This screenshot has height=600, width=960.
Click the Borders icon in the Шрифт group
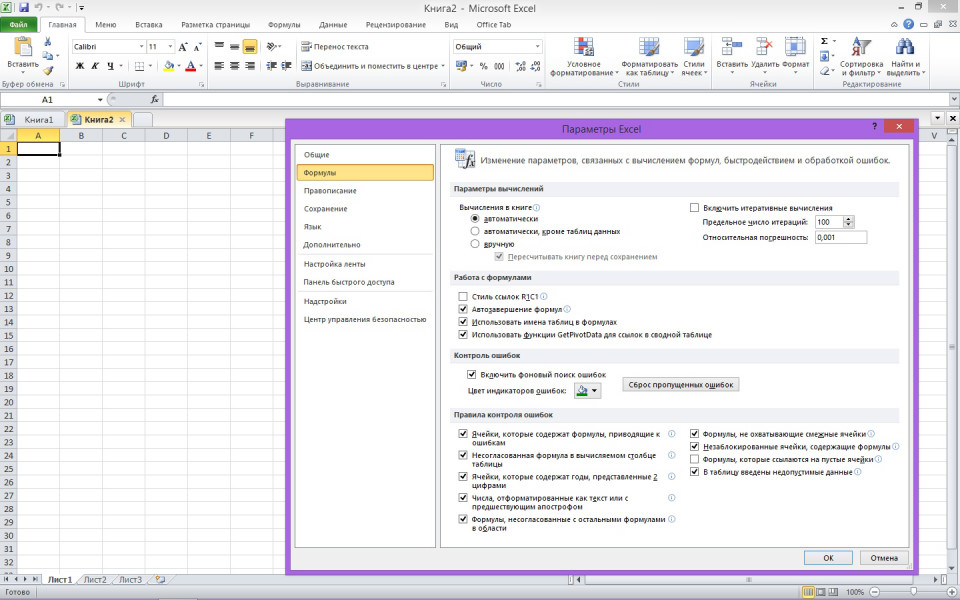pyautogui.click(x=140, y=66)
